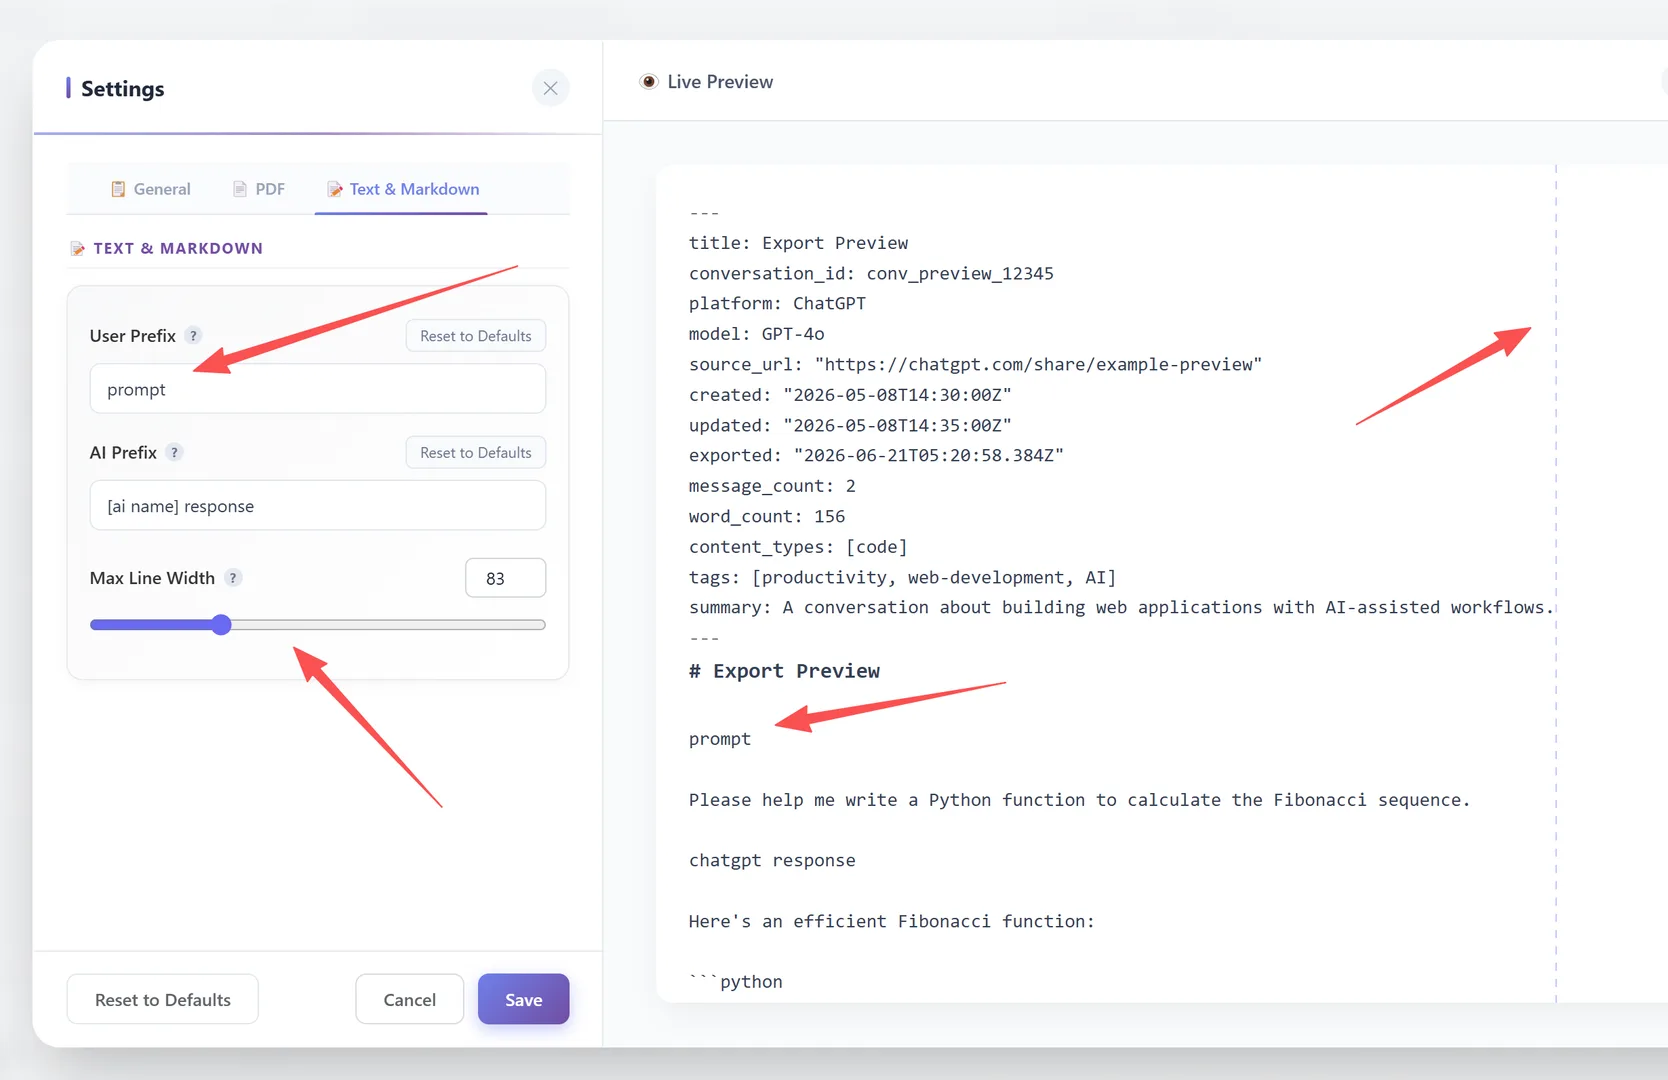This screenshot has width=1668, height=1080.
Task: Click the 'word_count: 156' line
Action: (767, 517)
